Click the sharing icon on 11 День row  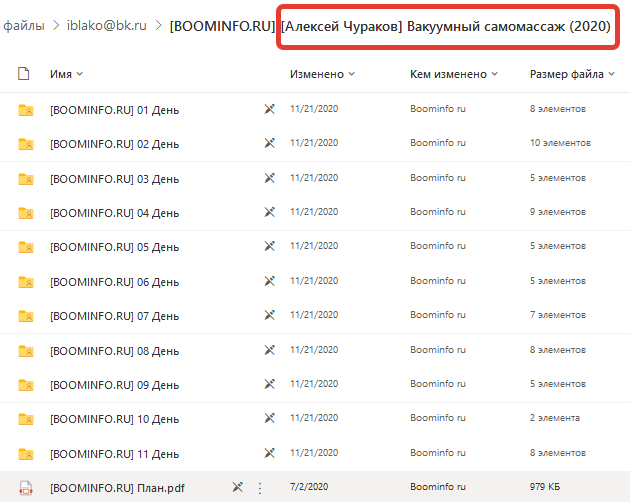pyautogui.click(x=270, y=453)
